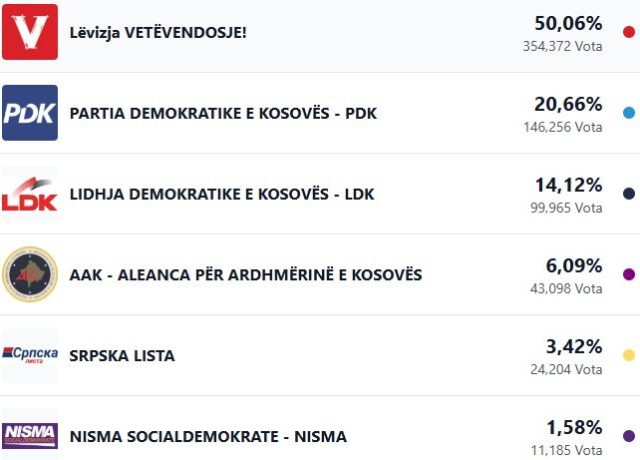Select Nisma Socialdemokrate - NISMA name
Screen dimensions: 640x460
[x=208, y=437]
